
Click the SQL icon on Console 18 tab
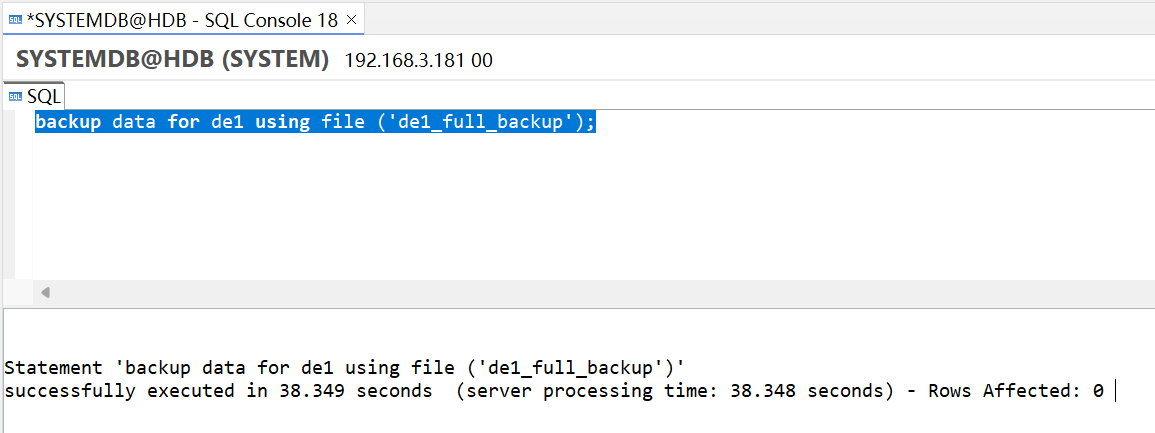(15, 21)
